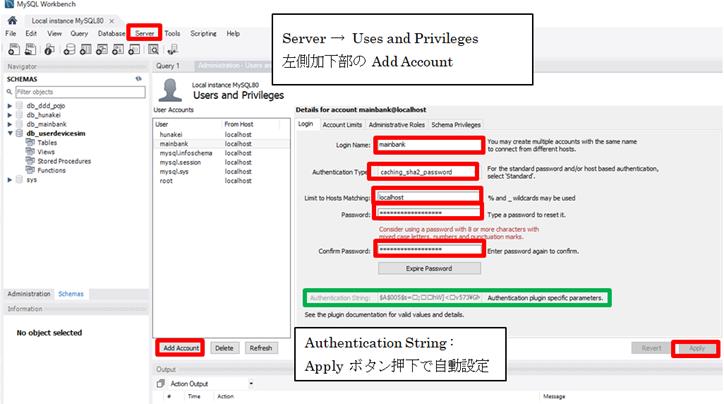Create a new schema toolbar icon

(69, 49)
